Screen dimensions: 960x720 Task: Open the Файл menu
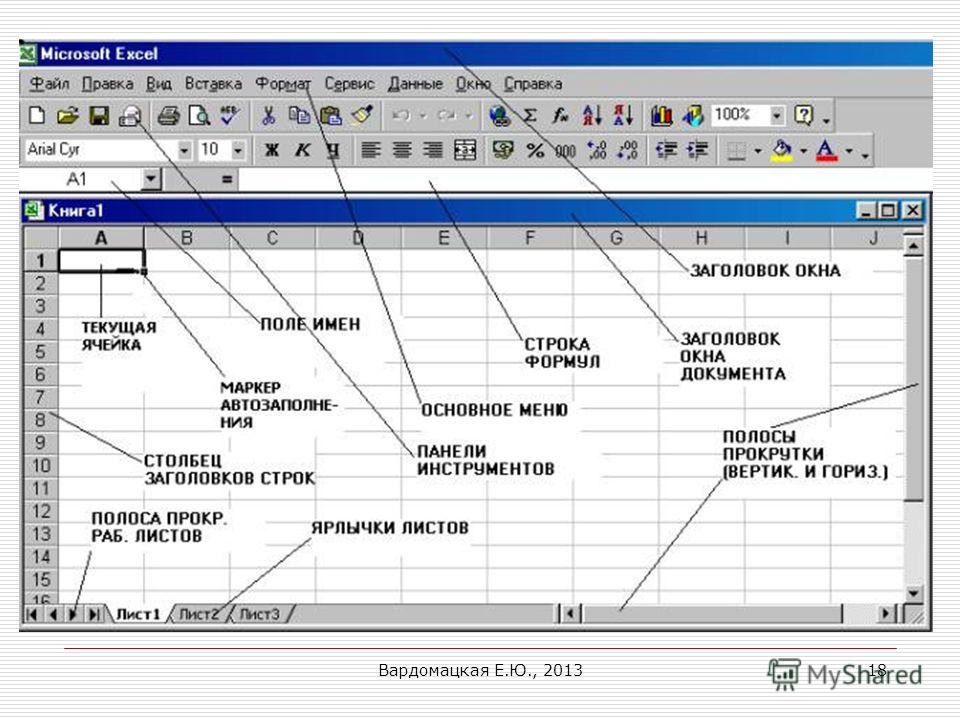click(50, 84)
